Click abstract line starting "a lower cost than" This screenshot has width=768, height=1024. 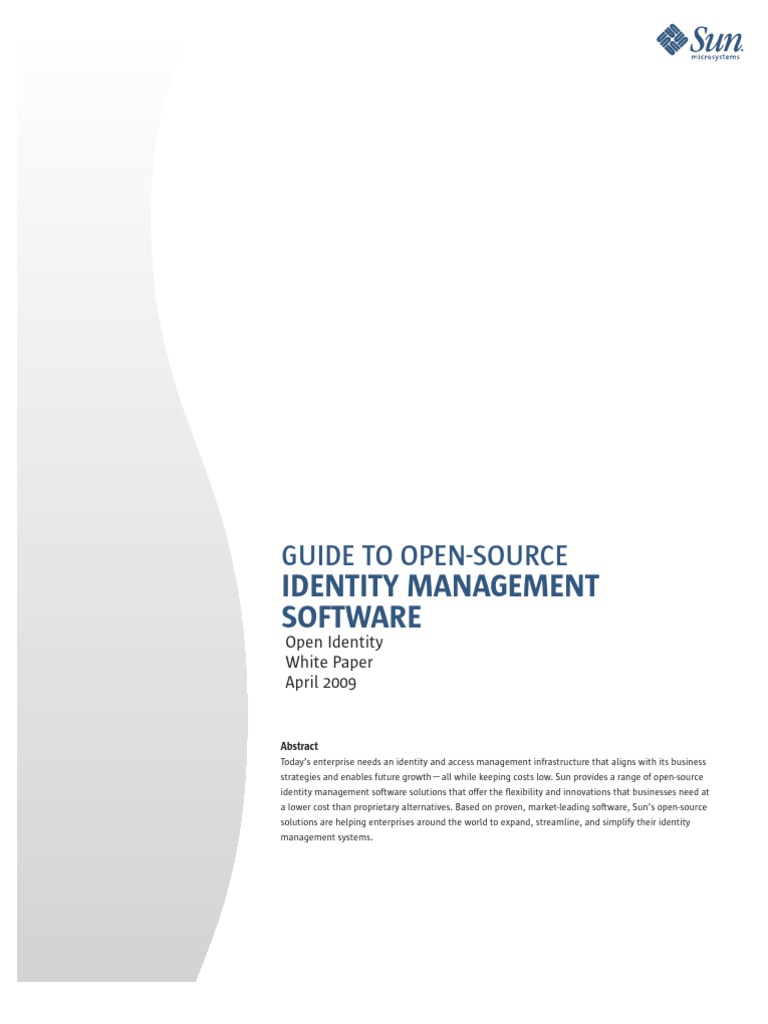pyautogui.click(x=494, y=807)
